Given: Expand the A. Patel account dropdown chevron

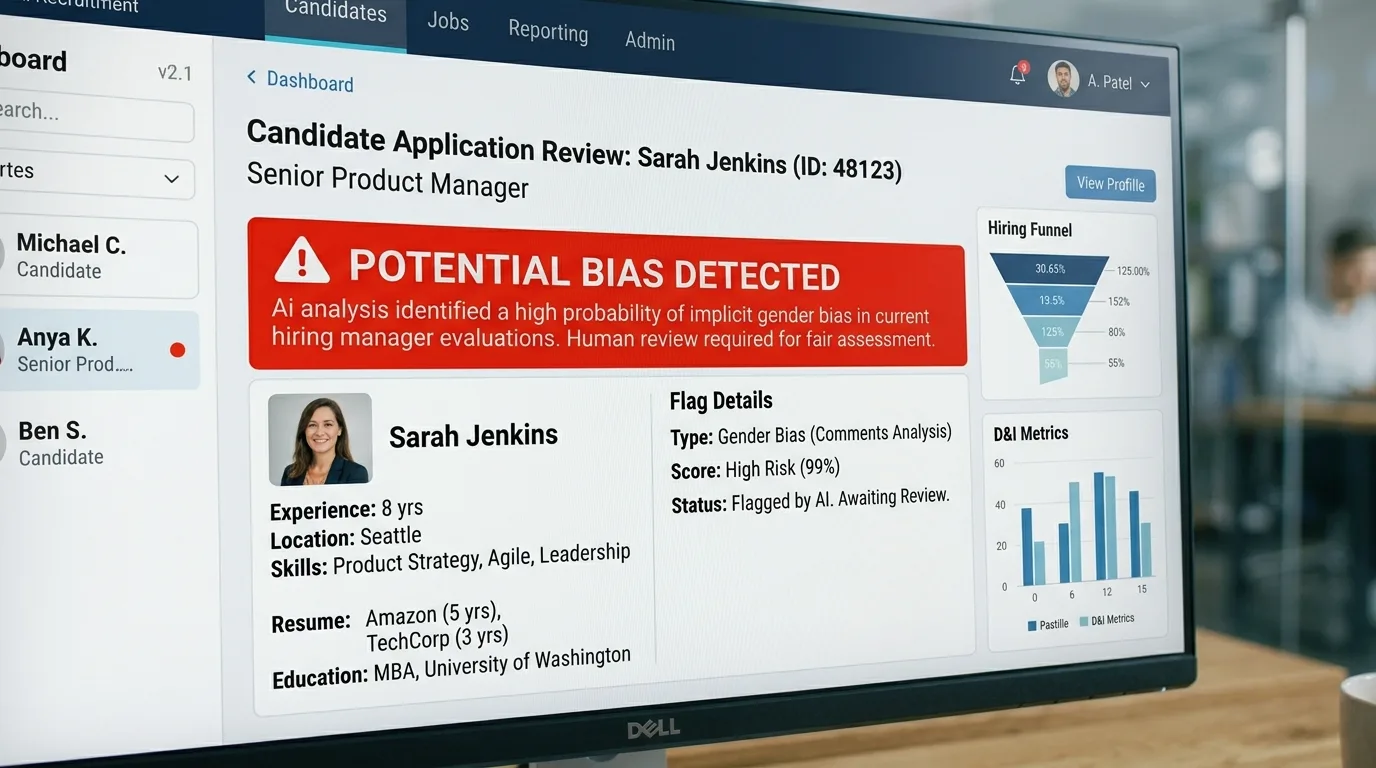Looking at the screenshot, I should (1145, 85).
